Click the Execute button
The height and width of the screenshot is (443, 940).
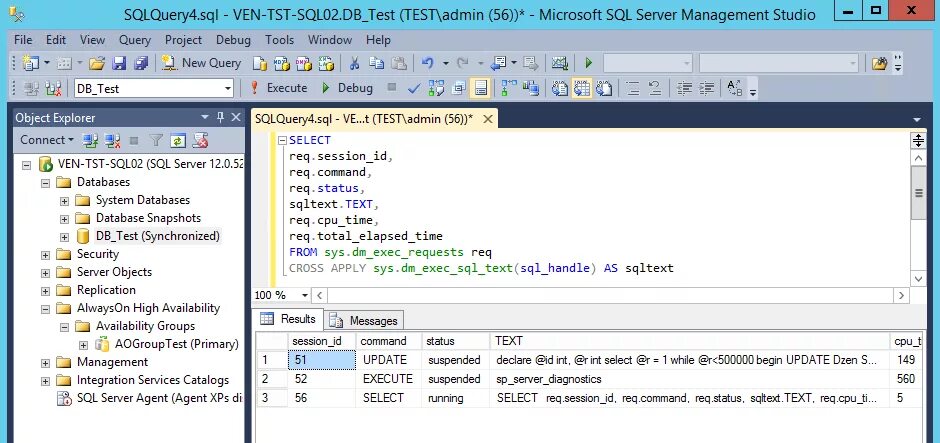(278, 88)
